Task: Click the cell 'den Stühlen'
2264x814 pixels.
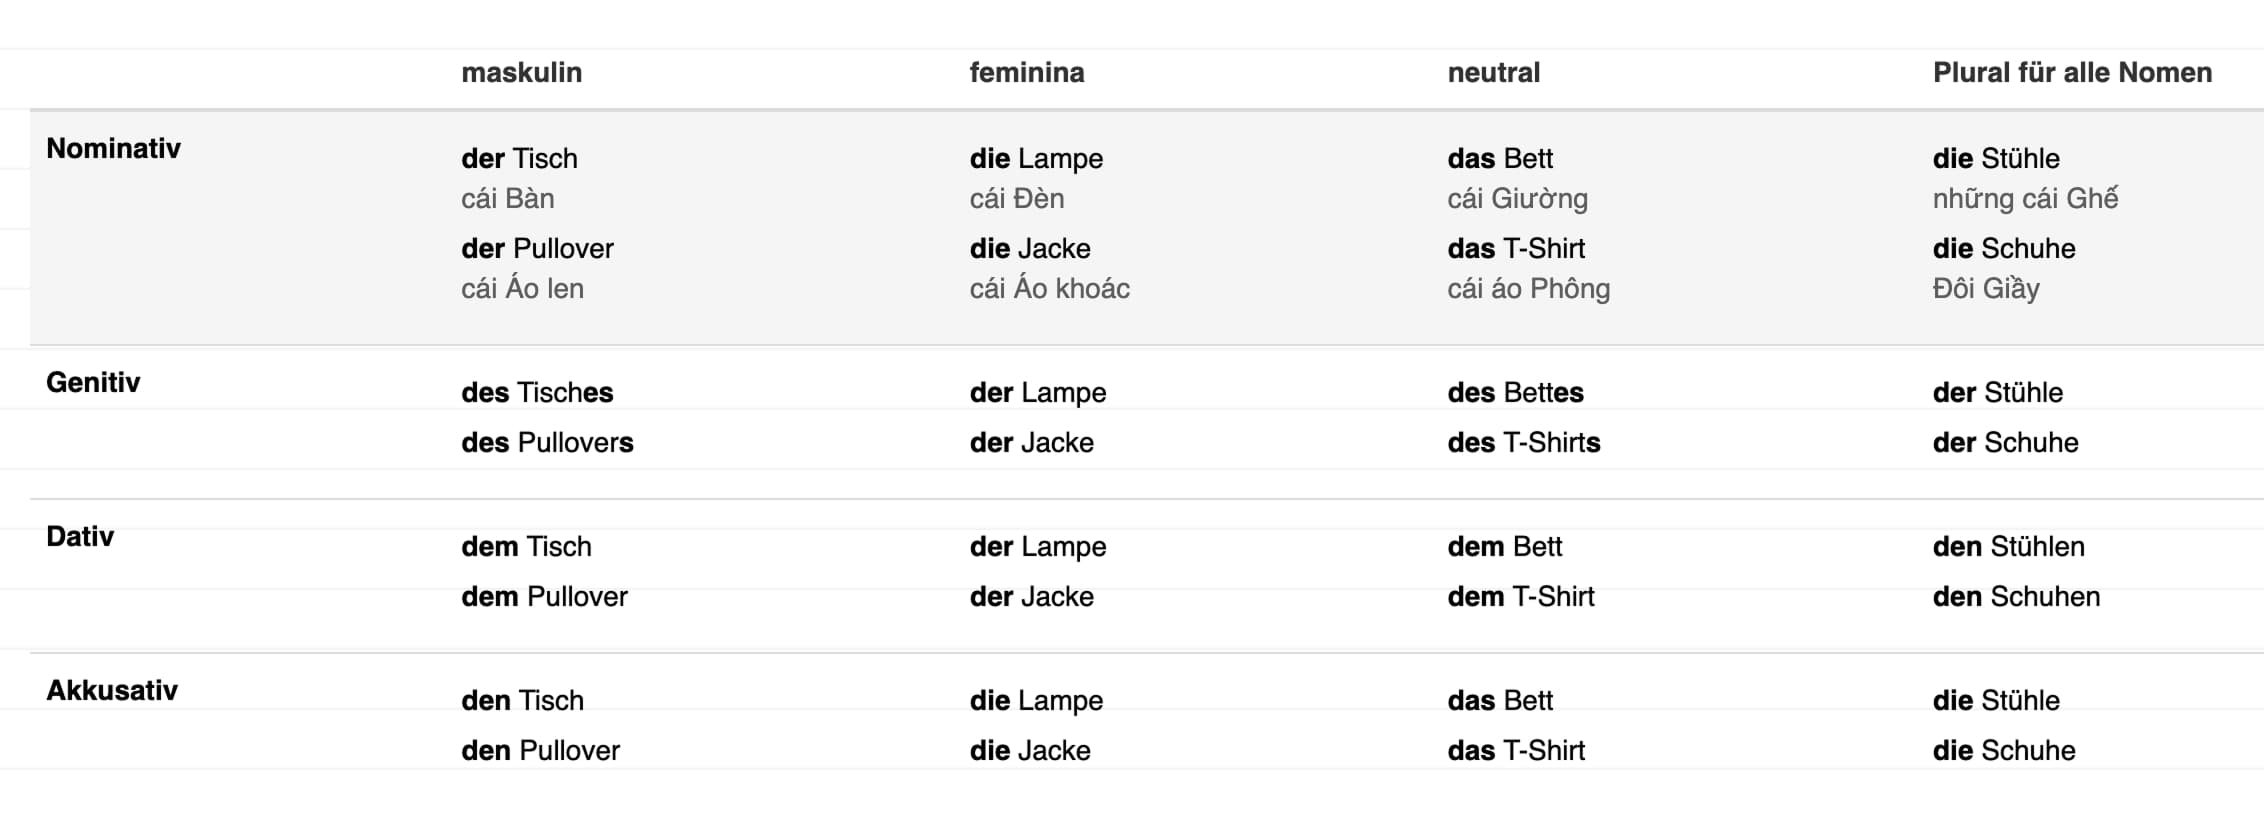Action: tap(2009, 547)
